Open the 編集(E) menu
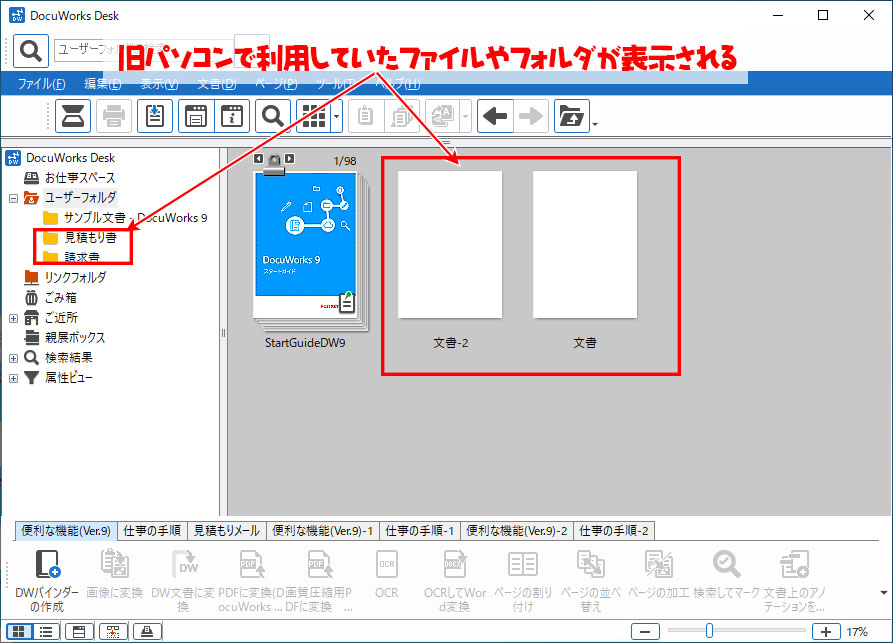Image resolution: width=893 pixels, height=643 pixels. pos(103,84)
